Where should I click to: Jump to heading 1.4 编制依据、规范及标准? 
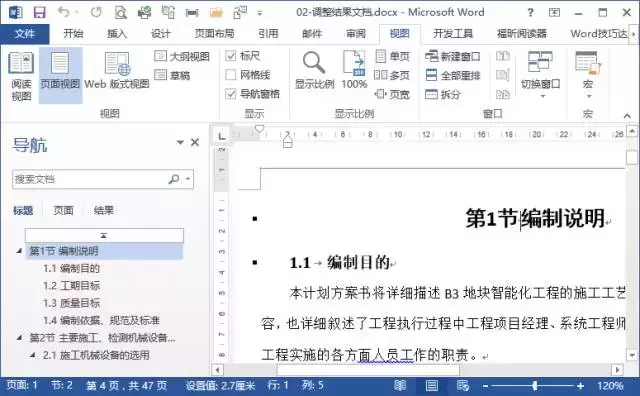101,320
